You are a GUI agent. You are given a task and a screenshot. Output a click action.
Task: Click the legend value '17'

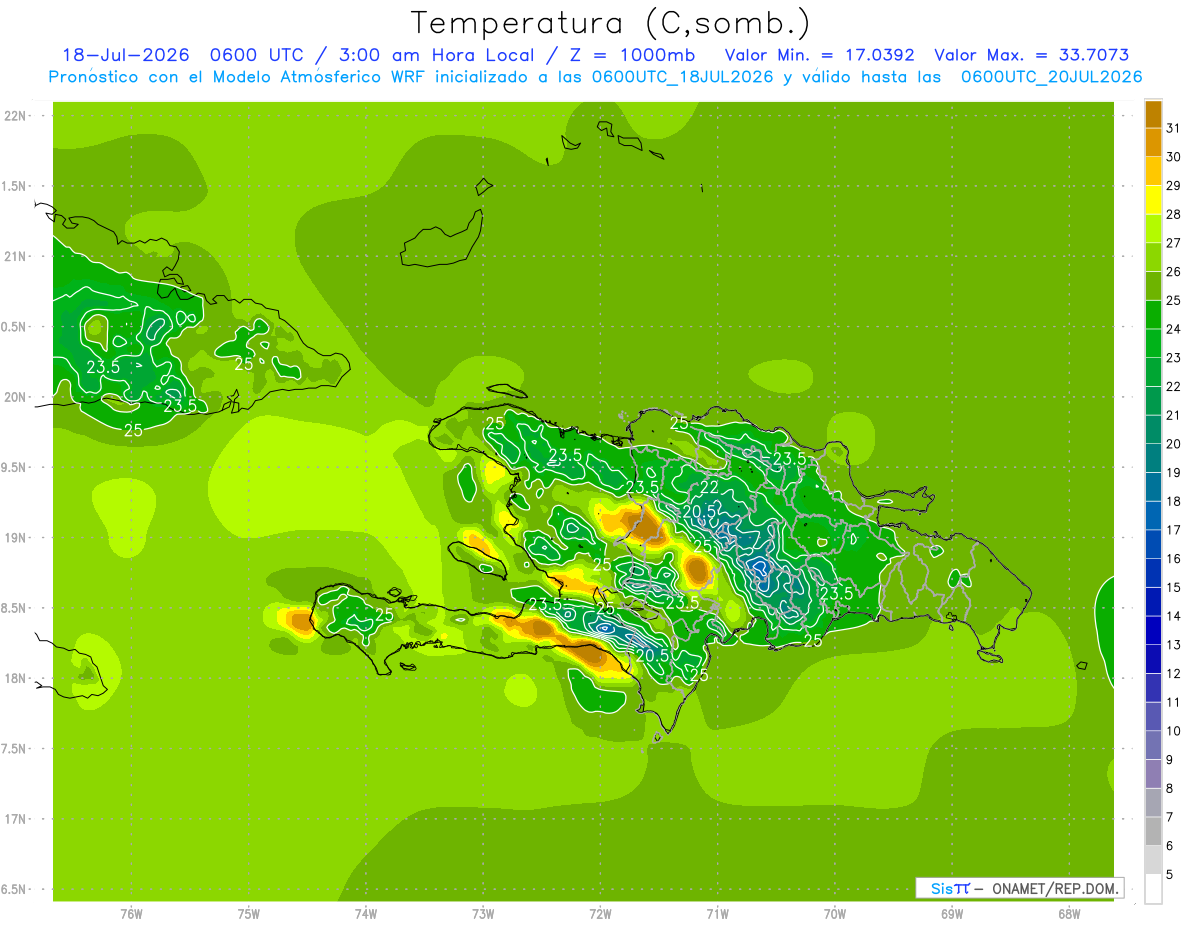point(1174,530)
